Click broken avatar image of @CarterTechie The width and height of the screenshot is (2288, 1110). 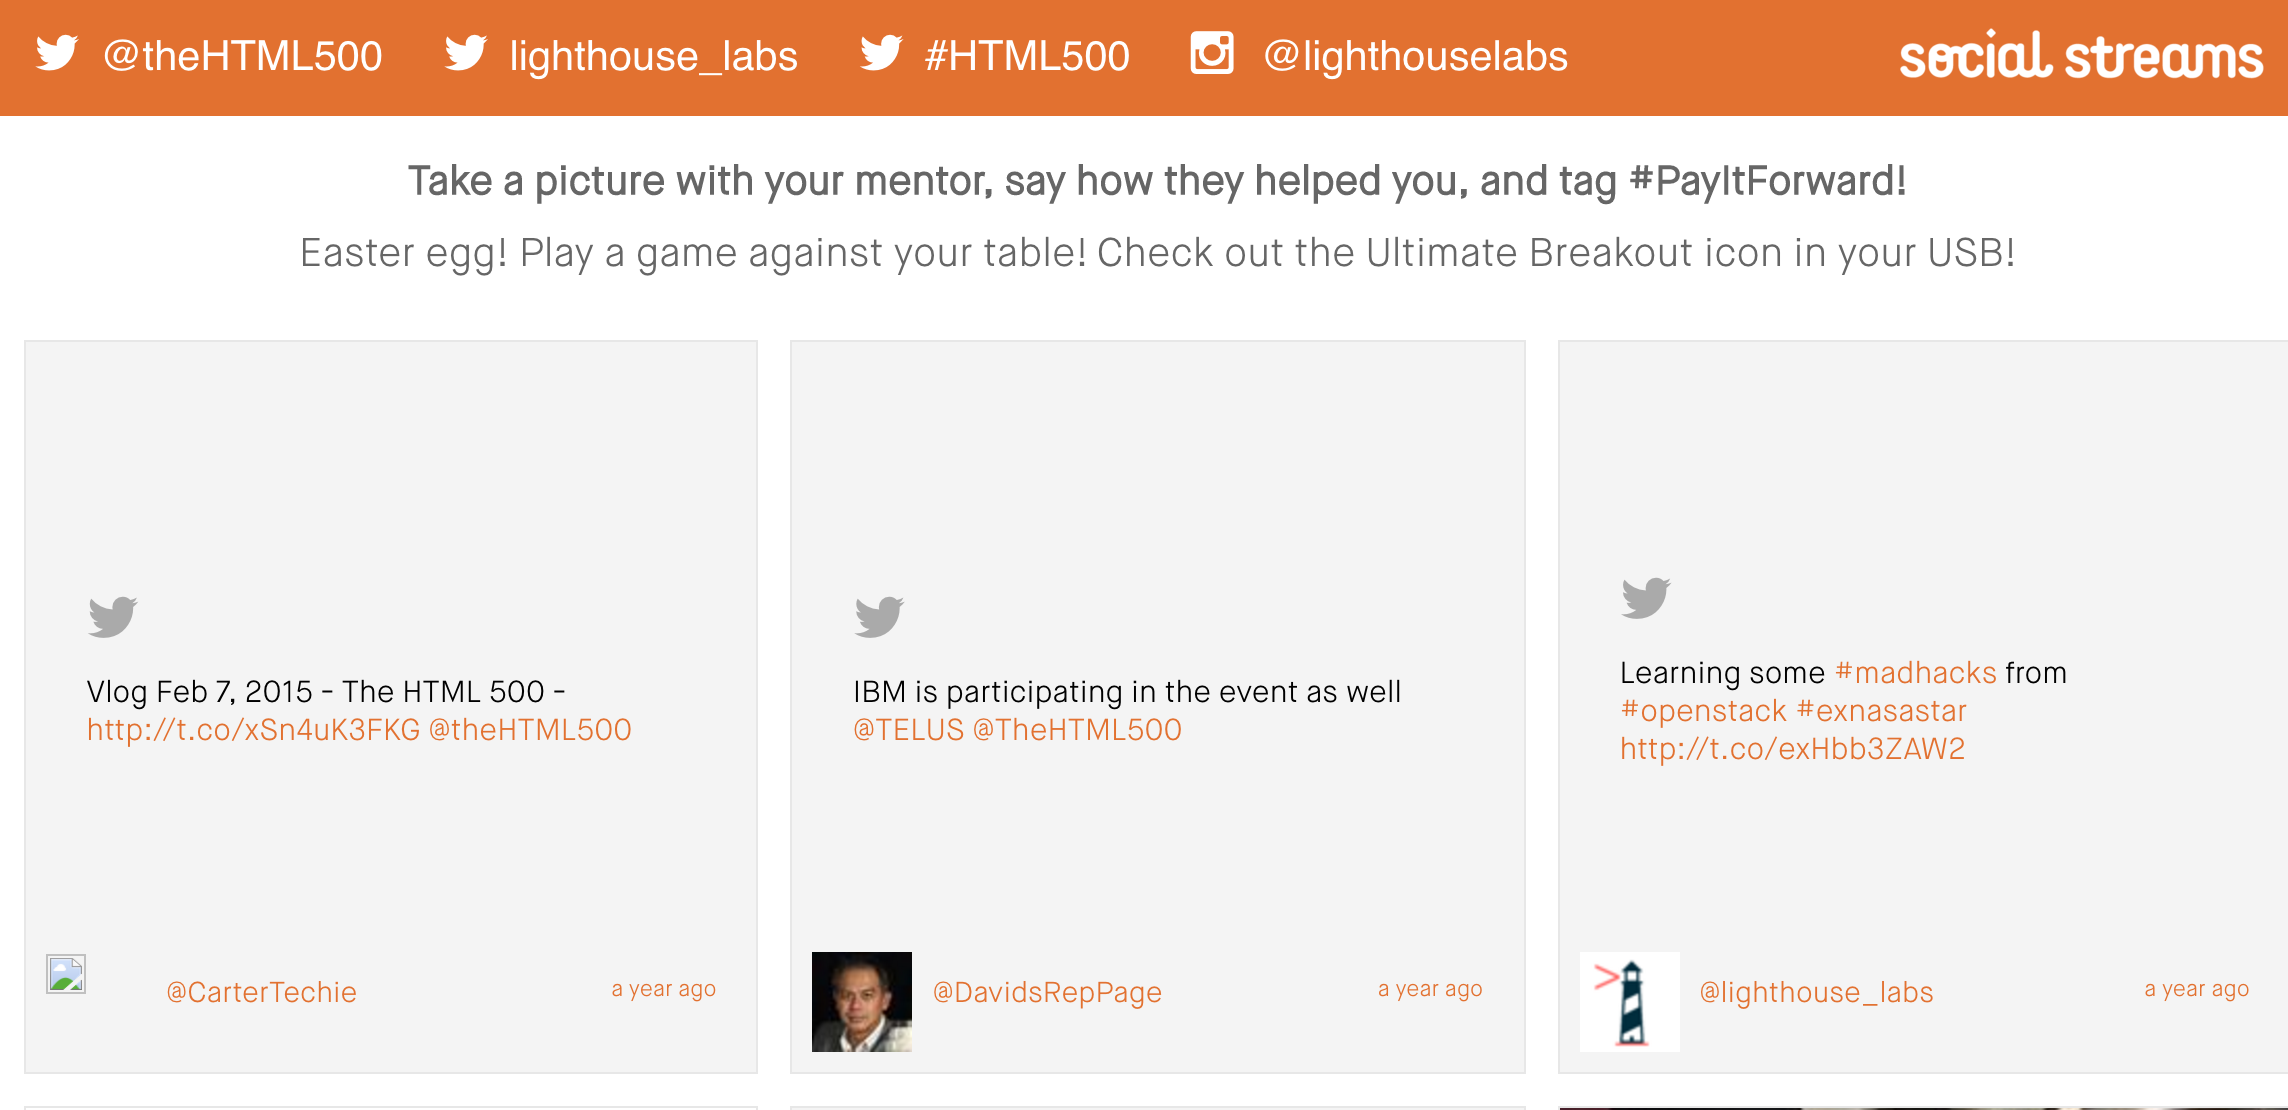(66, 974)
